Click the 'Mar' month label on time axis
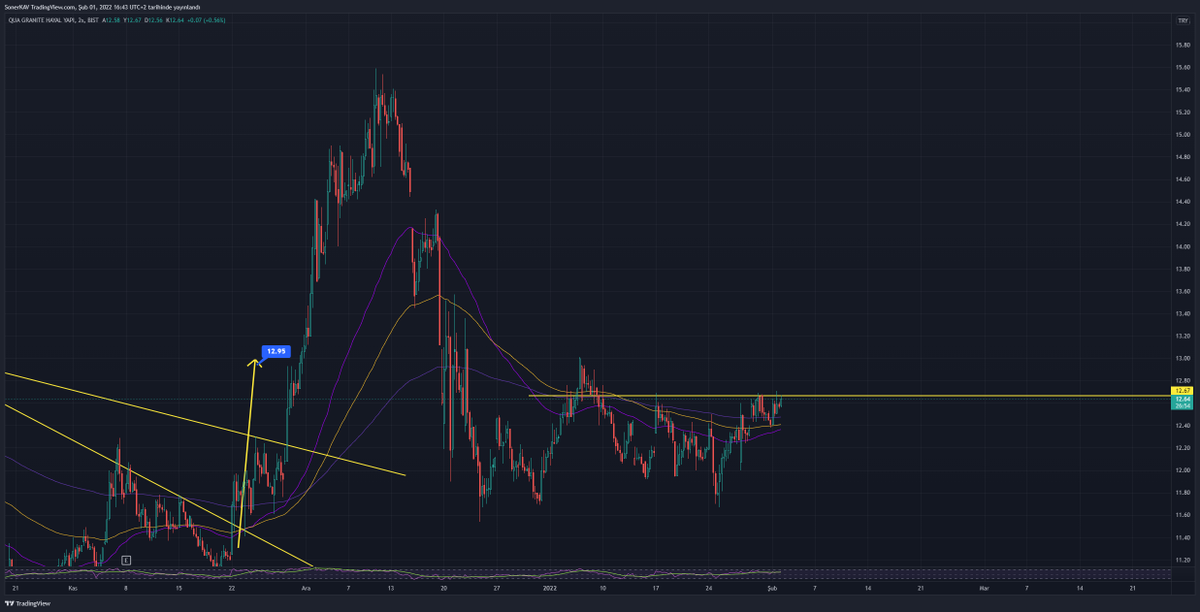This screenshot has height=612, width=1200. pos(983,590)
